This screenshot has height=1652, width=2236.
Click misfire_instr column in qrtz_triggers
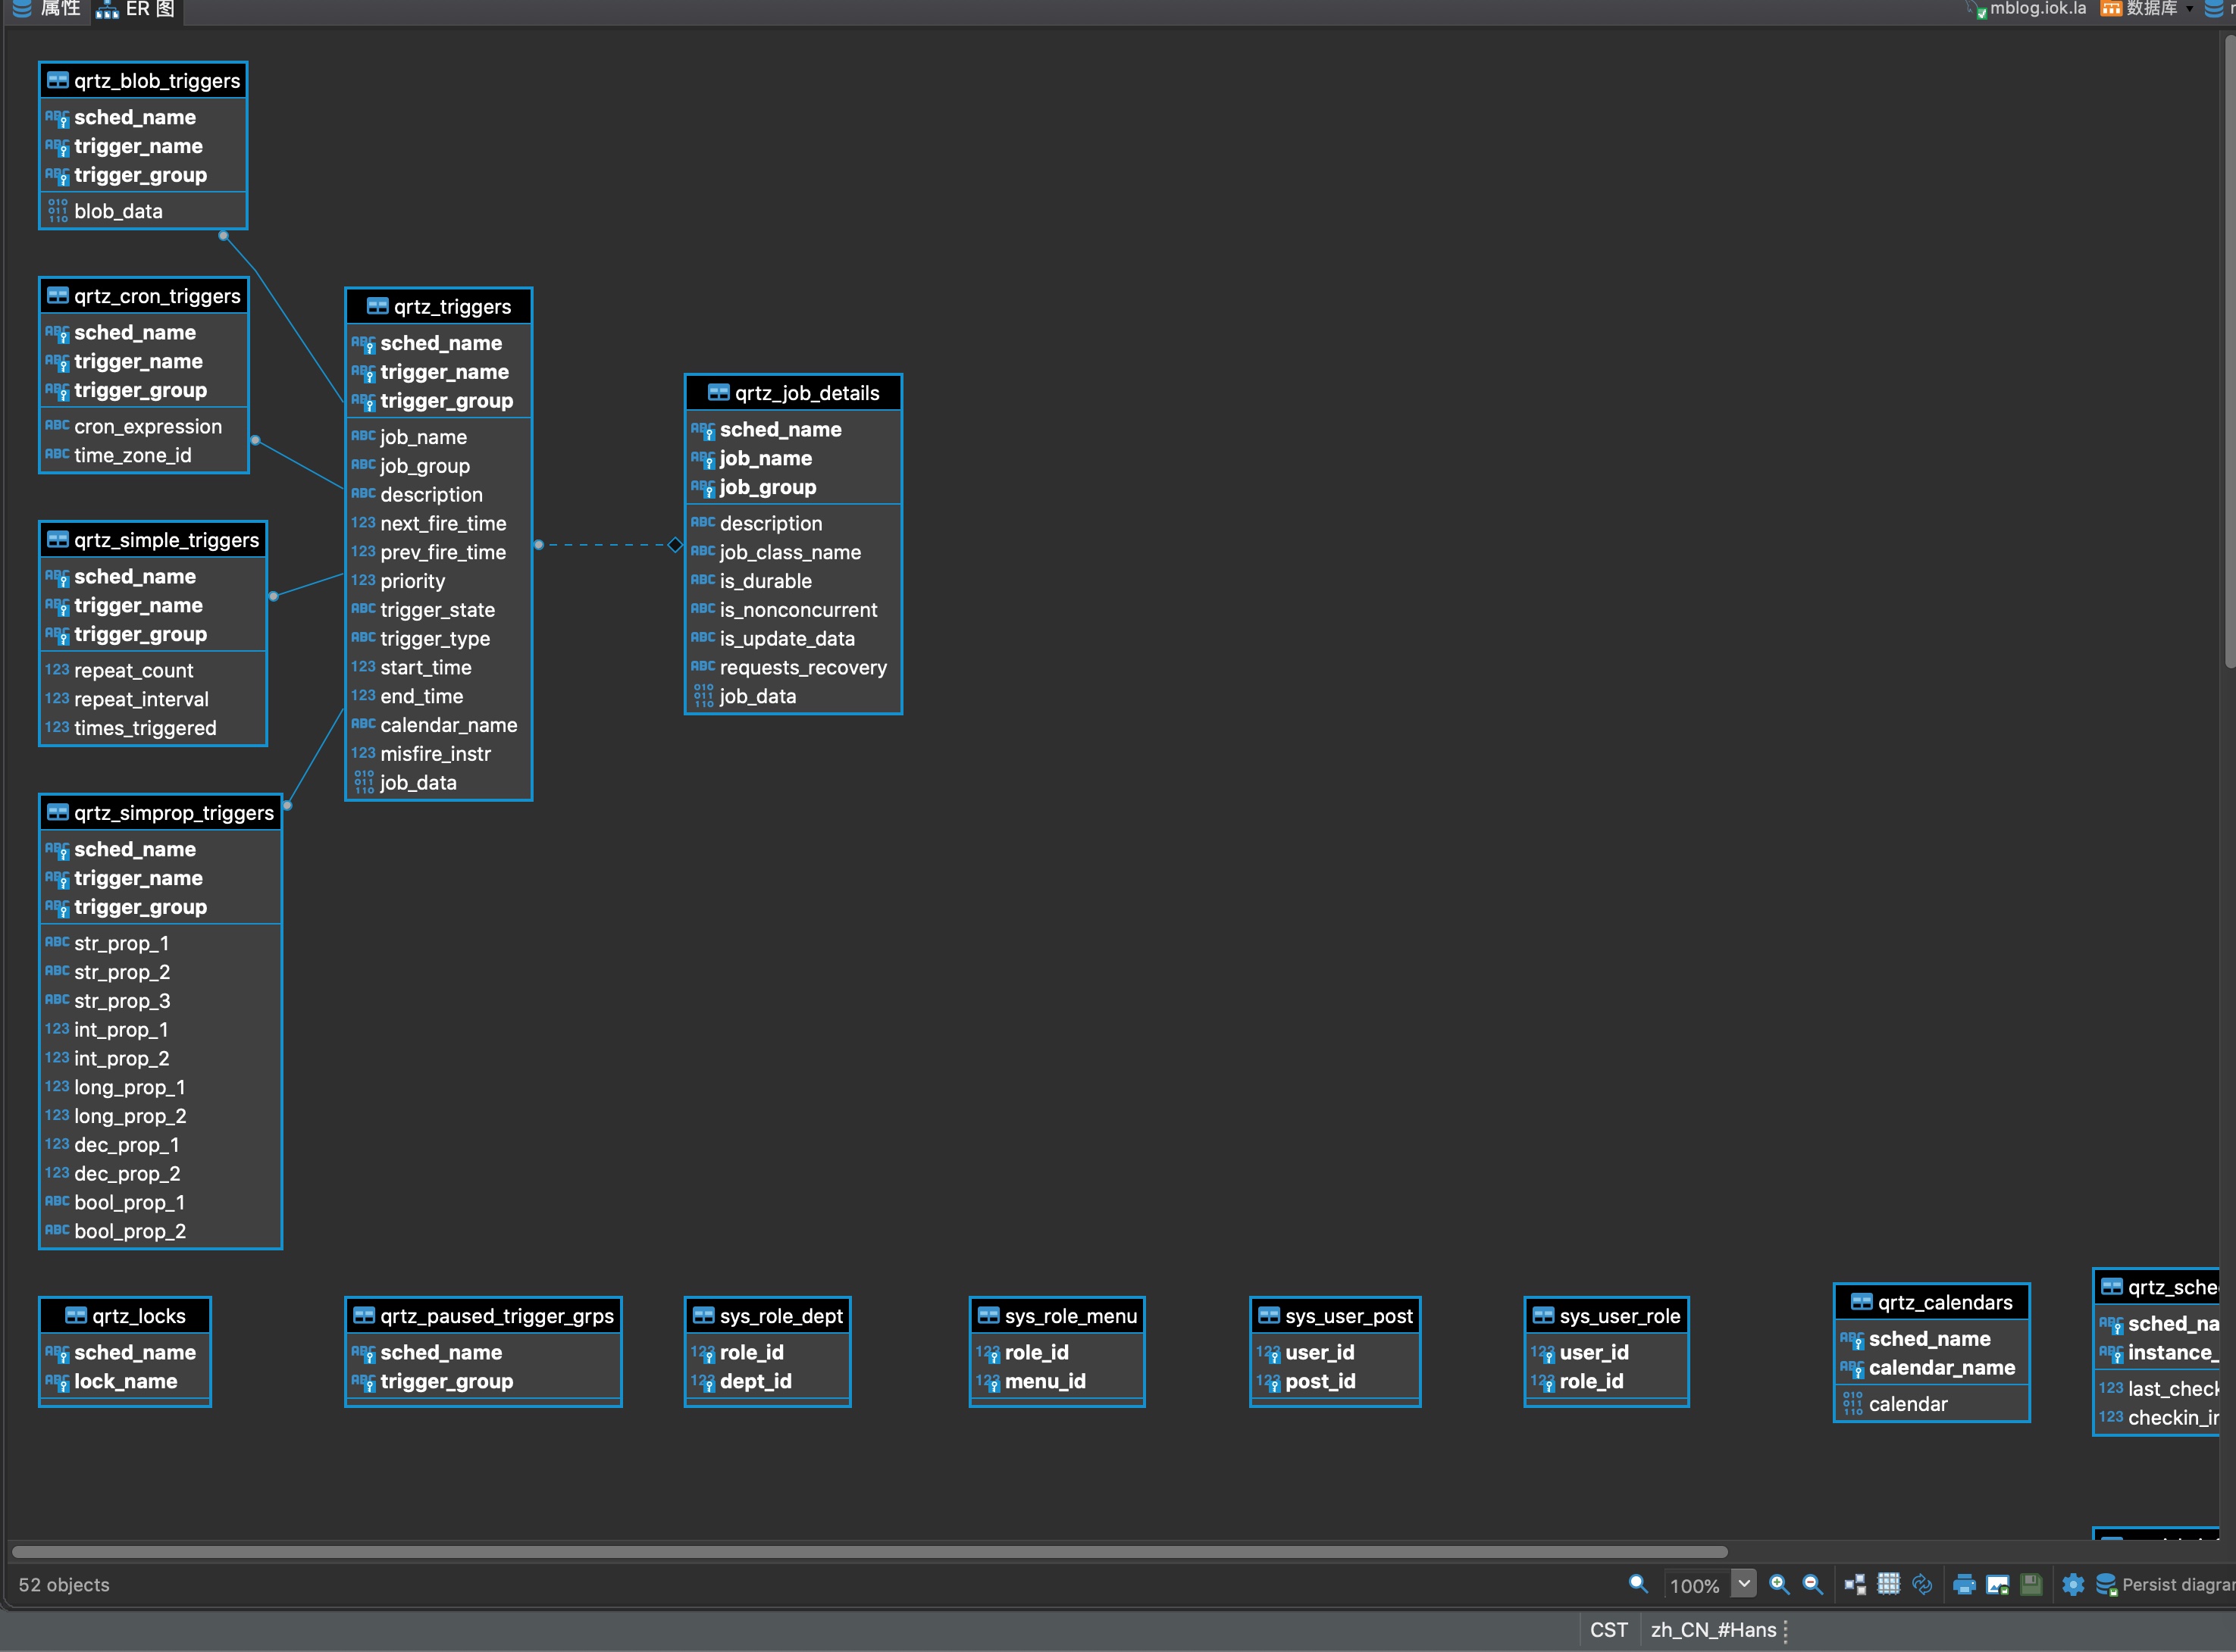coord(438,754)
